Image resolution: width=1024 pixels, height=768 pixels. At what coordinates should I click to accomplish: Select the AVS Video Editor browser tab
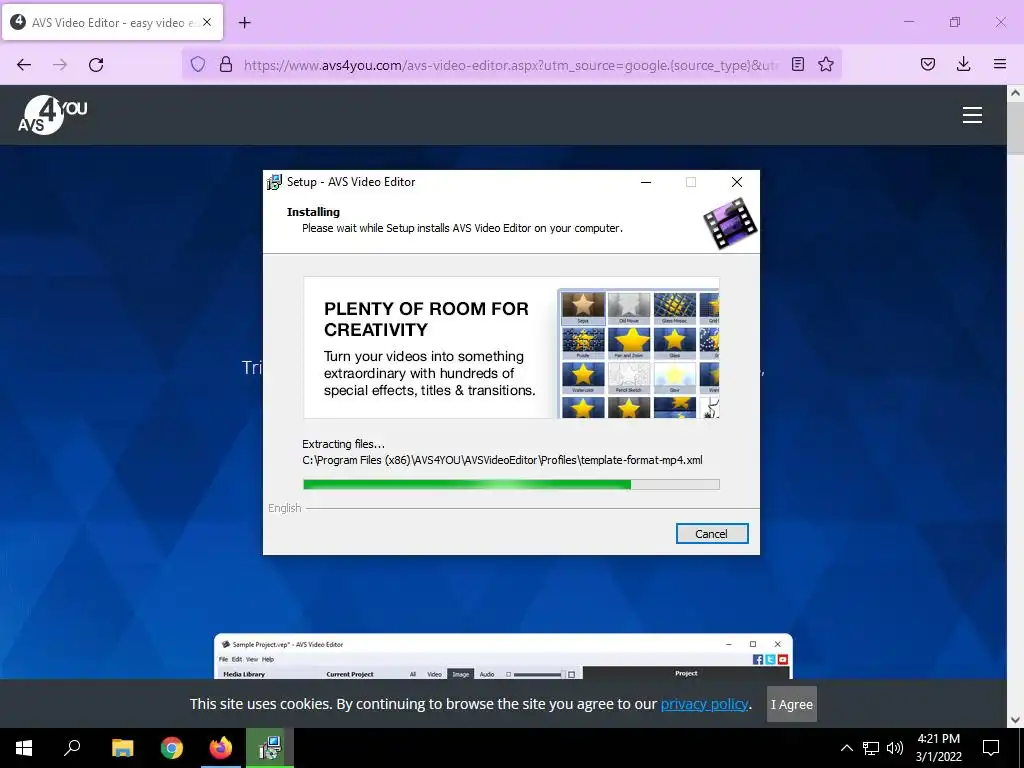click(x=112, y=22)
